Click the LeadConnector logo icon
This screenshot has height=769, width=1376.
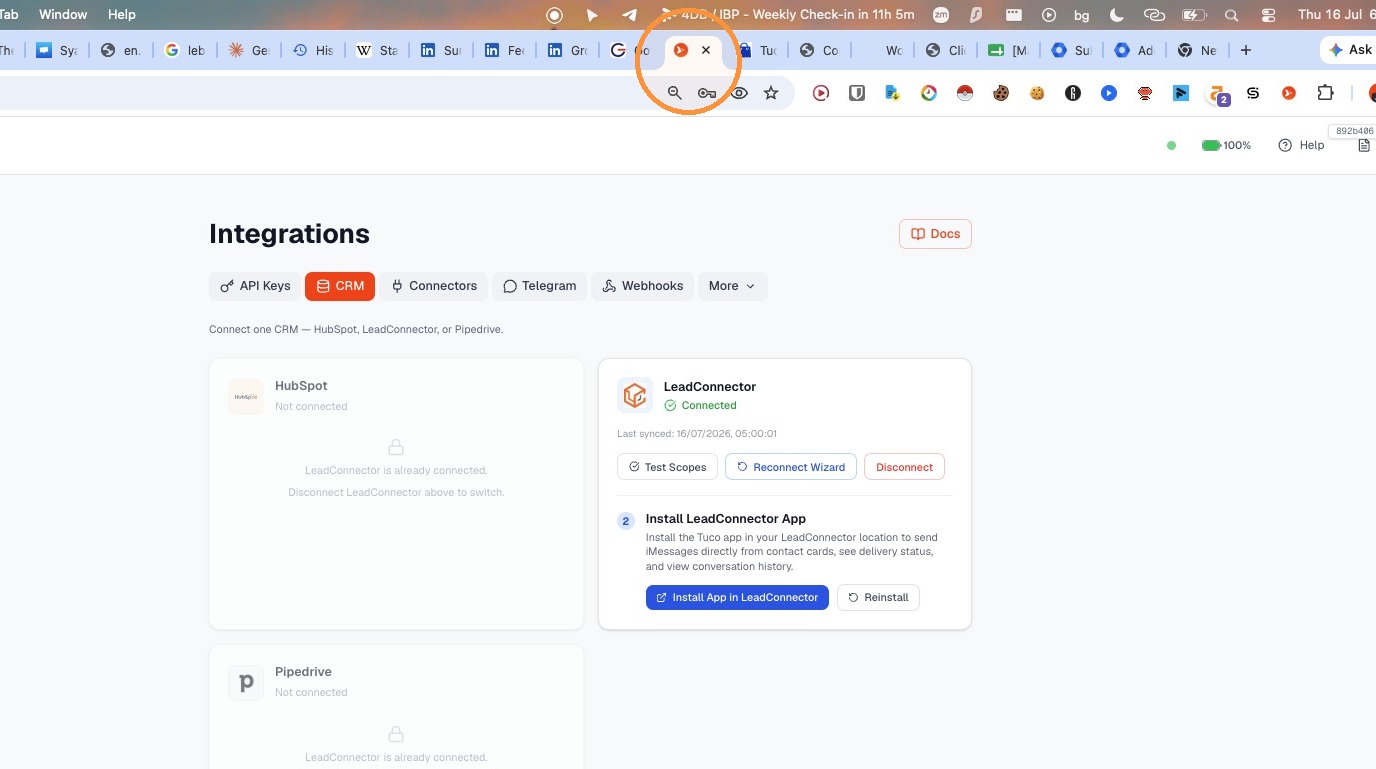pyautogui.click(x=634, y=395)
